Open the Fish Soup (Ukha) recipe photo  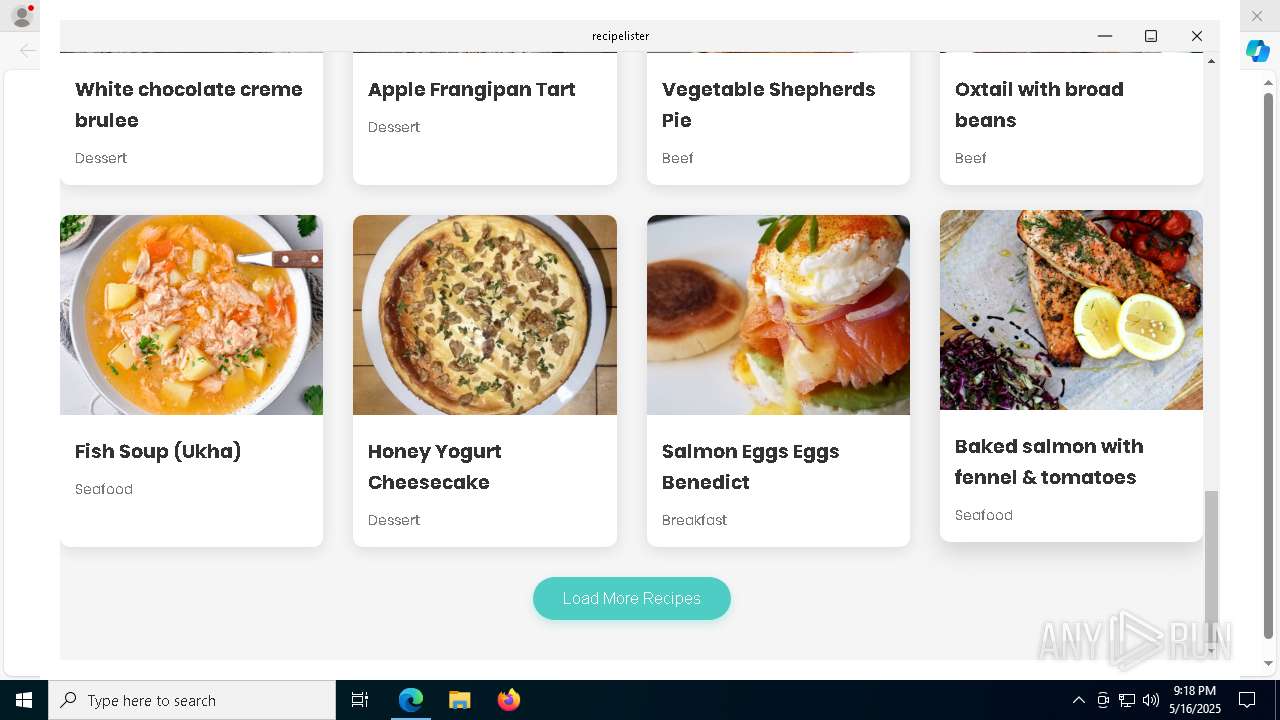[x=191, y=315]
